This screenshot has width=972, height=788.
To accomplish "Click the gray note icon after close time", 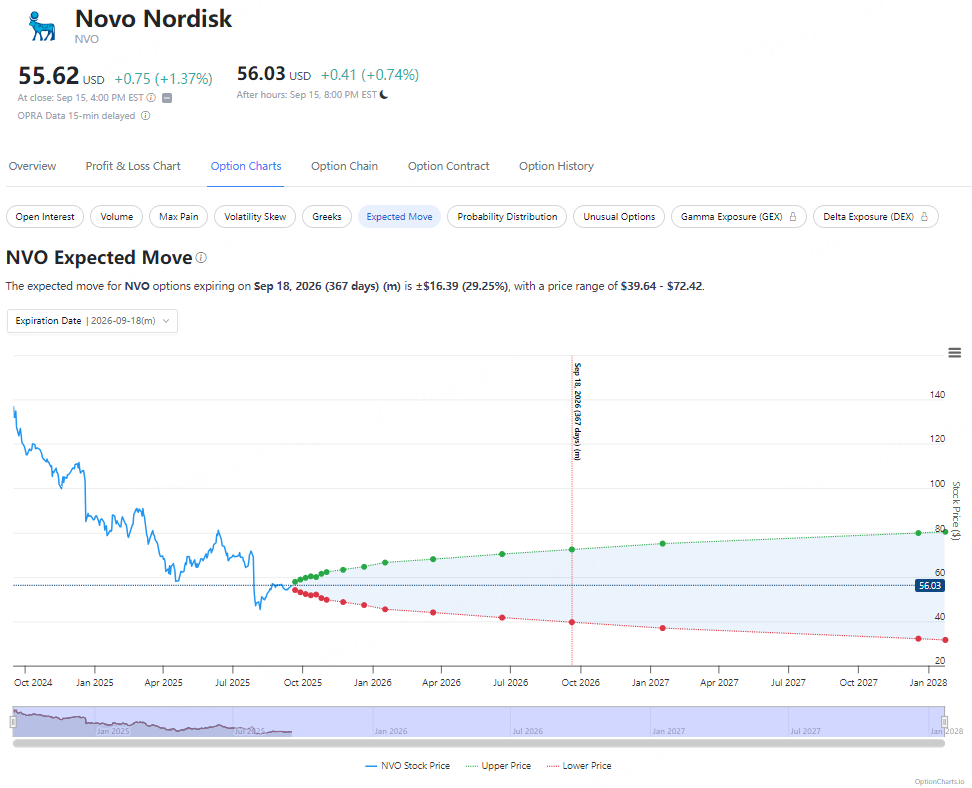I will pyautogui.click(x=167, y=98).
